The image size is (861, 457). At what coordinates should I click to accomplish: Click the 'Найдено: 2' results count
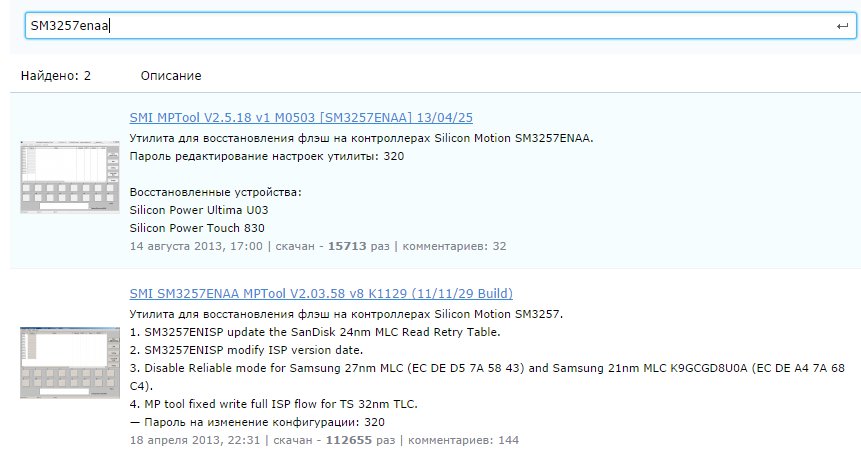tap(56, 76)
